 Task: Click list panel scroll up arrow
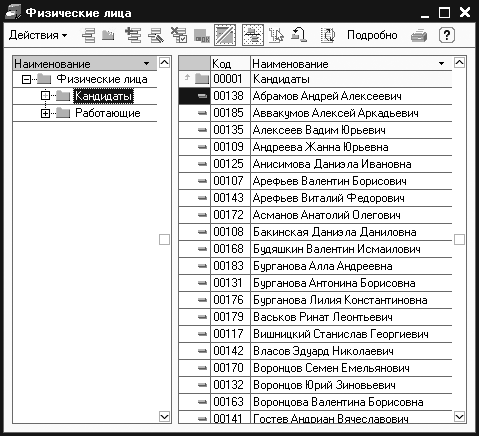point(459,63)
